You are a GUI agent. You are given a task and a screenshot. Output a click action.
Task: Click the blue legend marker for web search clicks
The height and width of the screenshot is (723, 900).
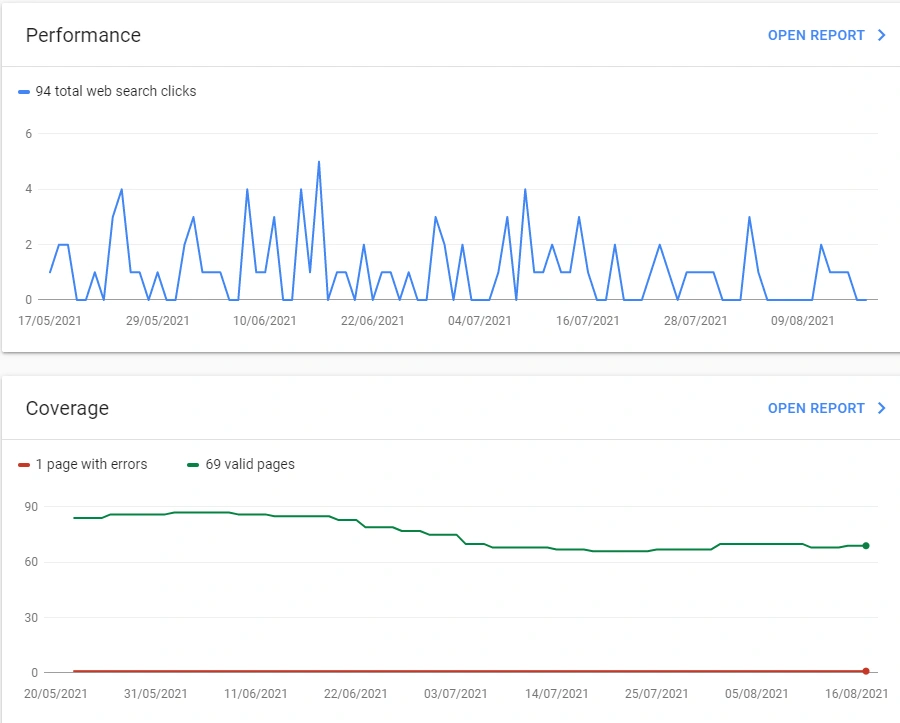(24, 91)
